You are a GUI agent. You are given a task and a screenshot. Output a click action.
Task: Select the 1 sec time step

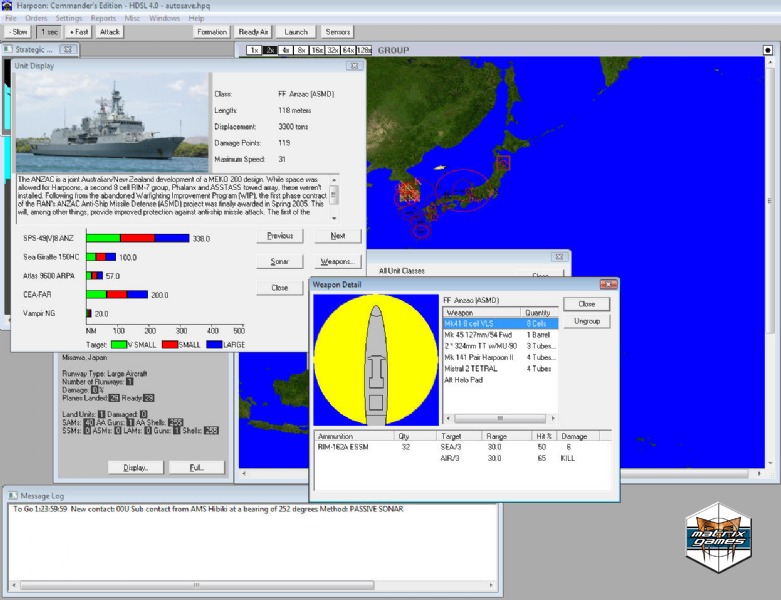[48, 32]
